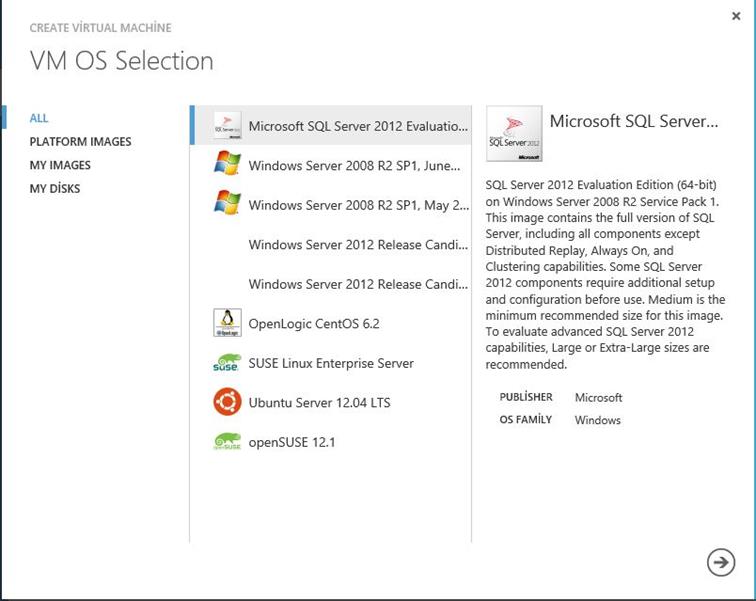Viewport: 756px width, 601px height.
Task: Select the ALL category
Action: click(39, 118)
